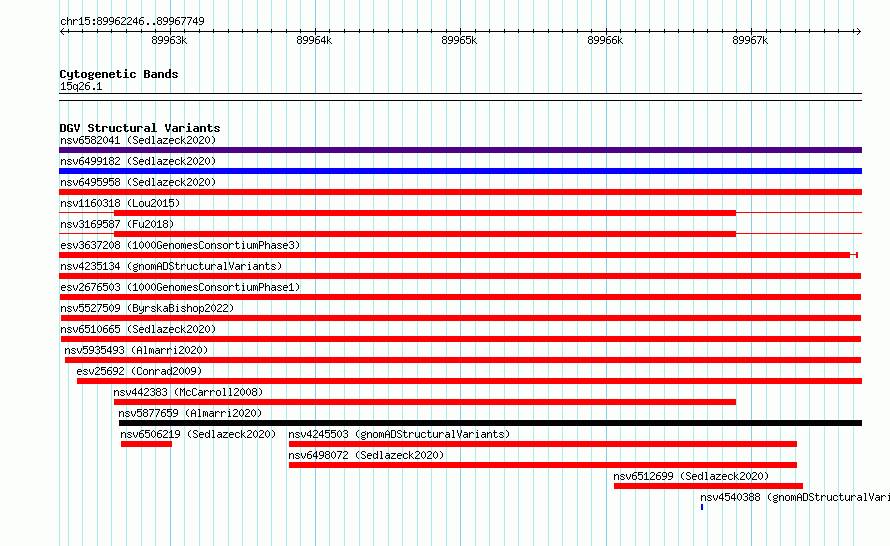
Task: Select the red bar under nsv442383
Action: [425, 402]
